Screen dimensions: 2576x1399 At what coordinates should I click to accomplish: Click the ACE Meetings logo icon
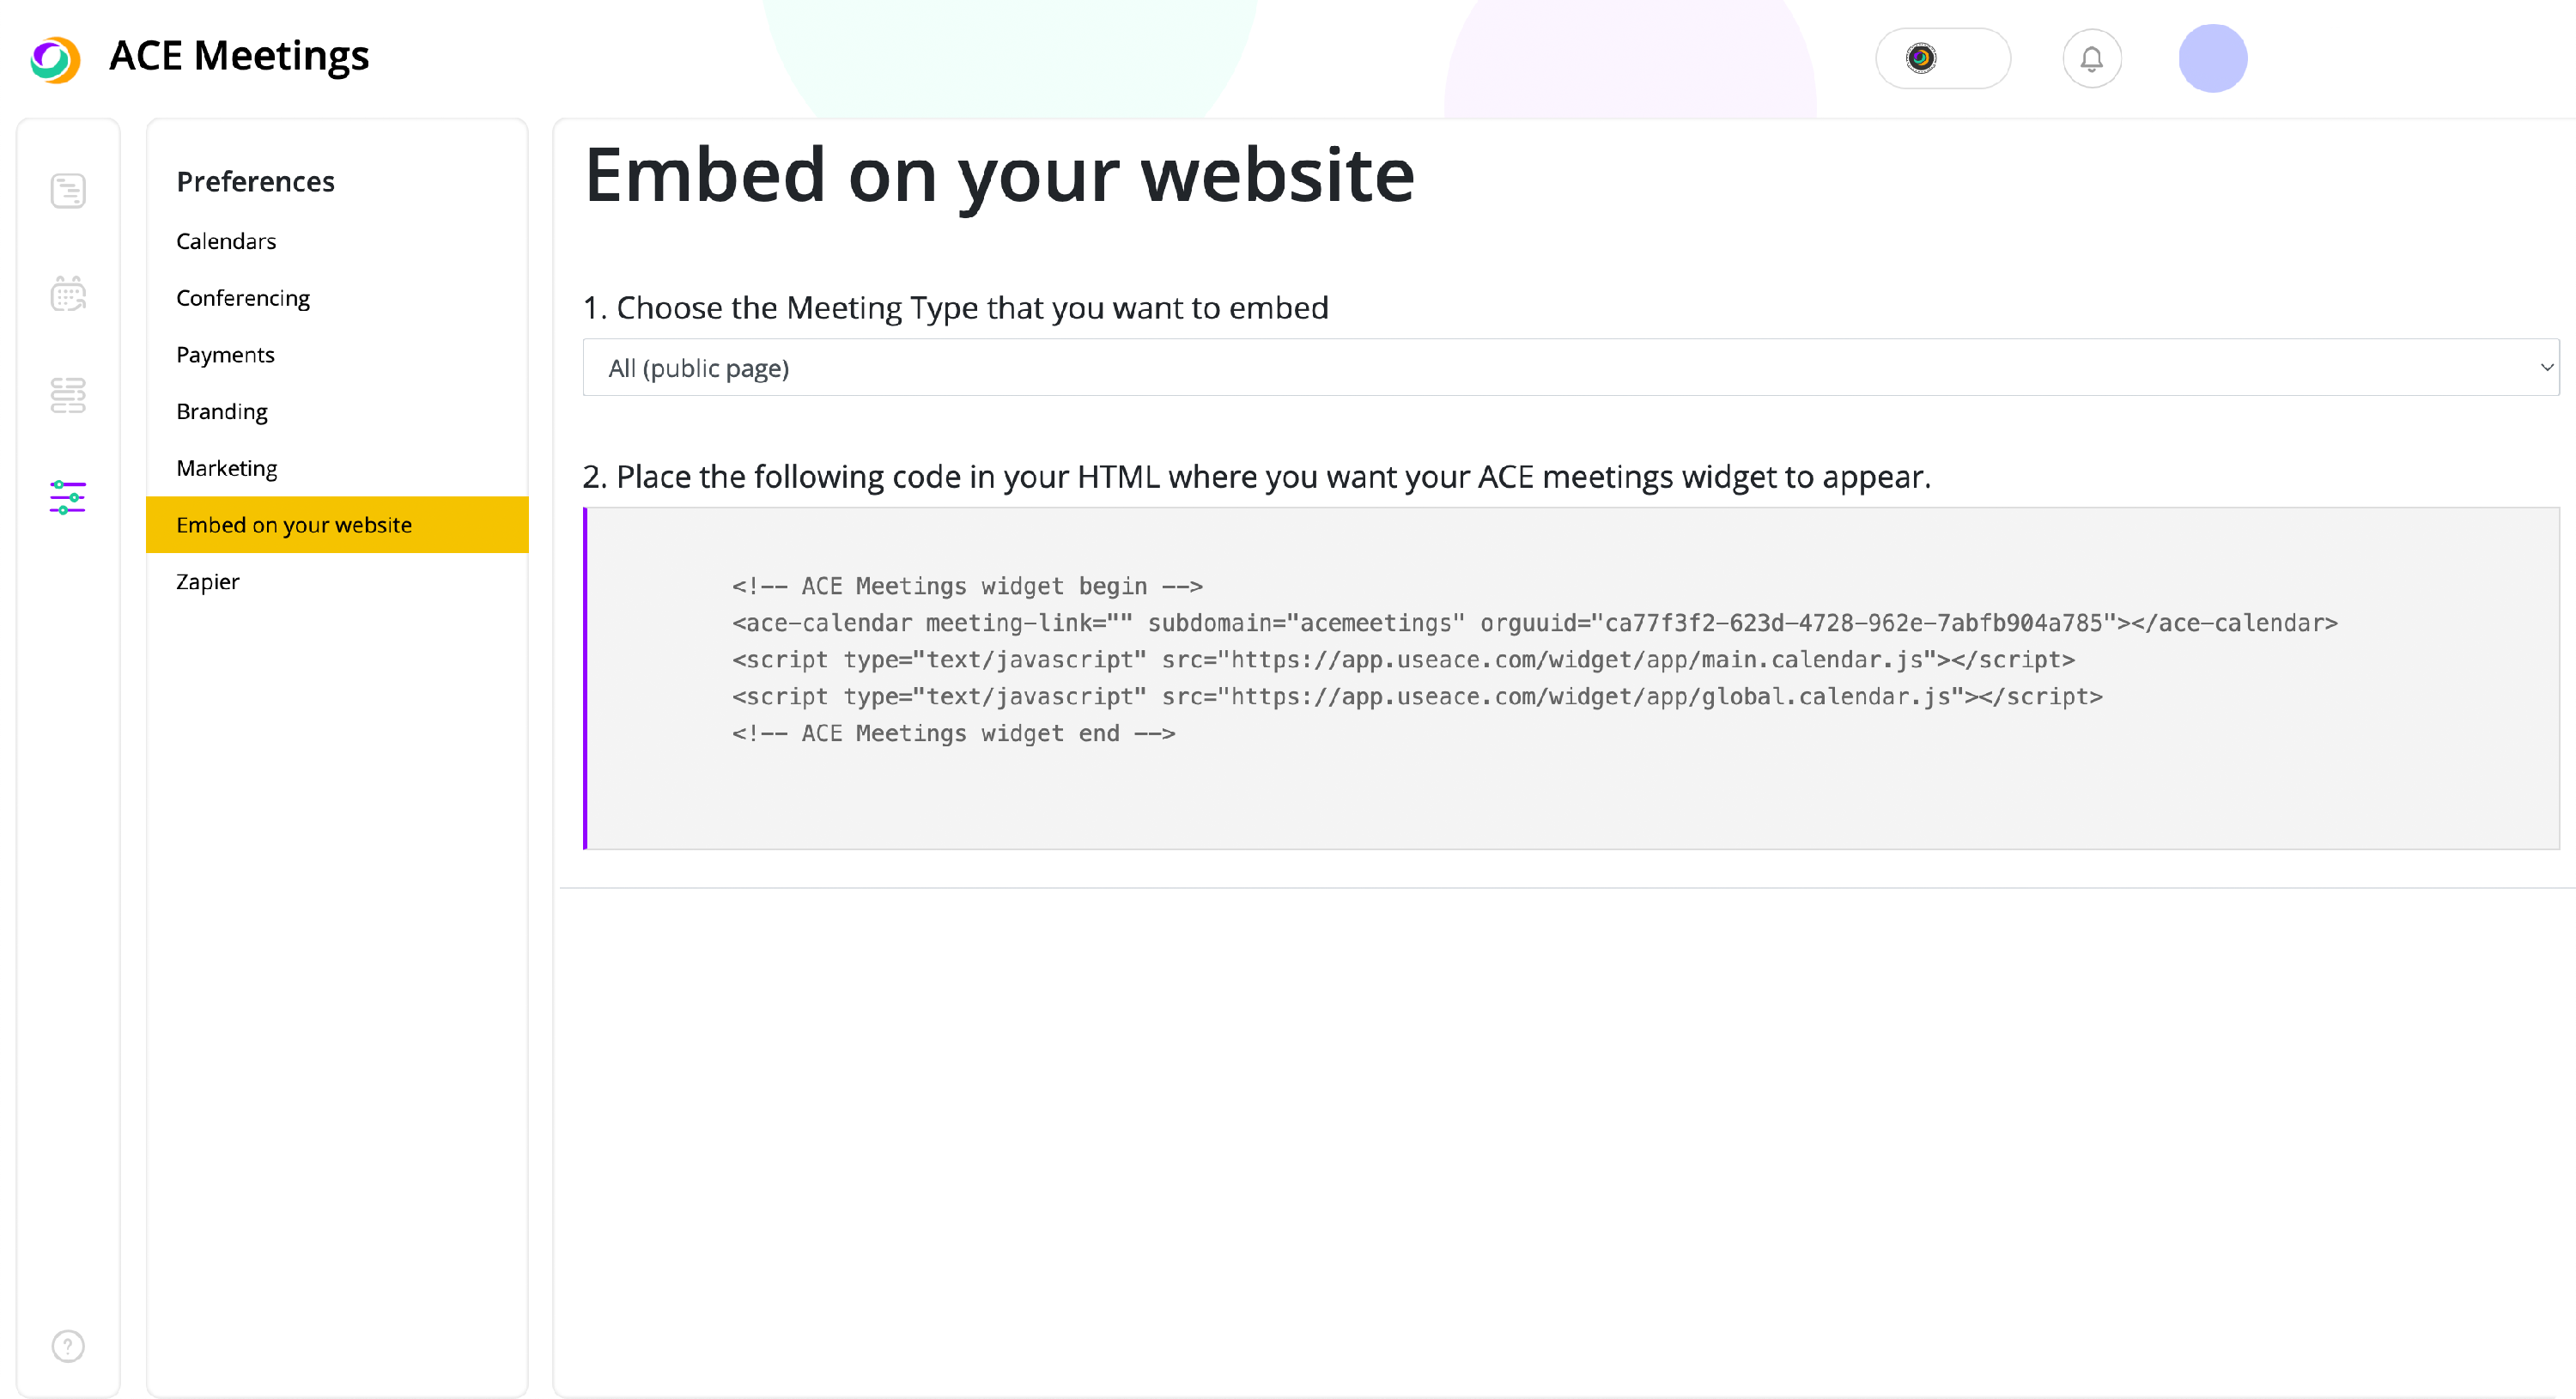click(55, 59)
